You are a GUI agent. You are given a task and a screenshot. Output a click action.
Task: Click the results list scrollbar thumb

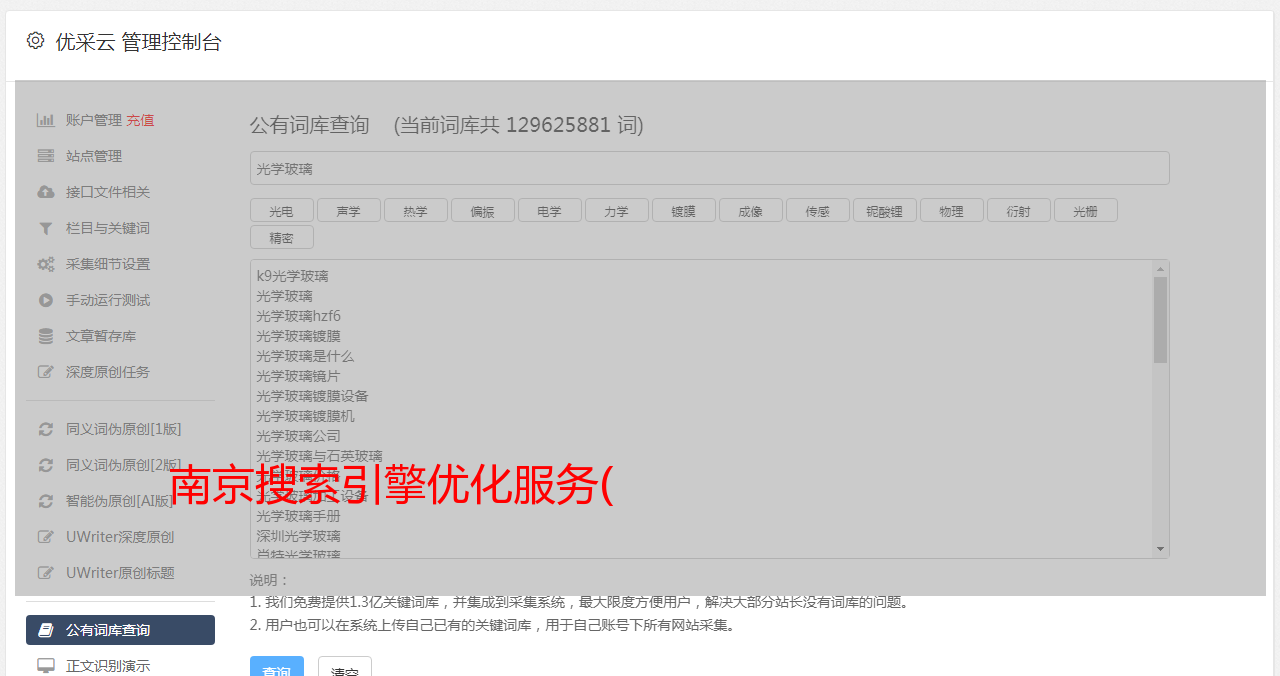click(1160, 320)
